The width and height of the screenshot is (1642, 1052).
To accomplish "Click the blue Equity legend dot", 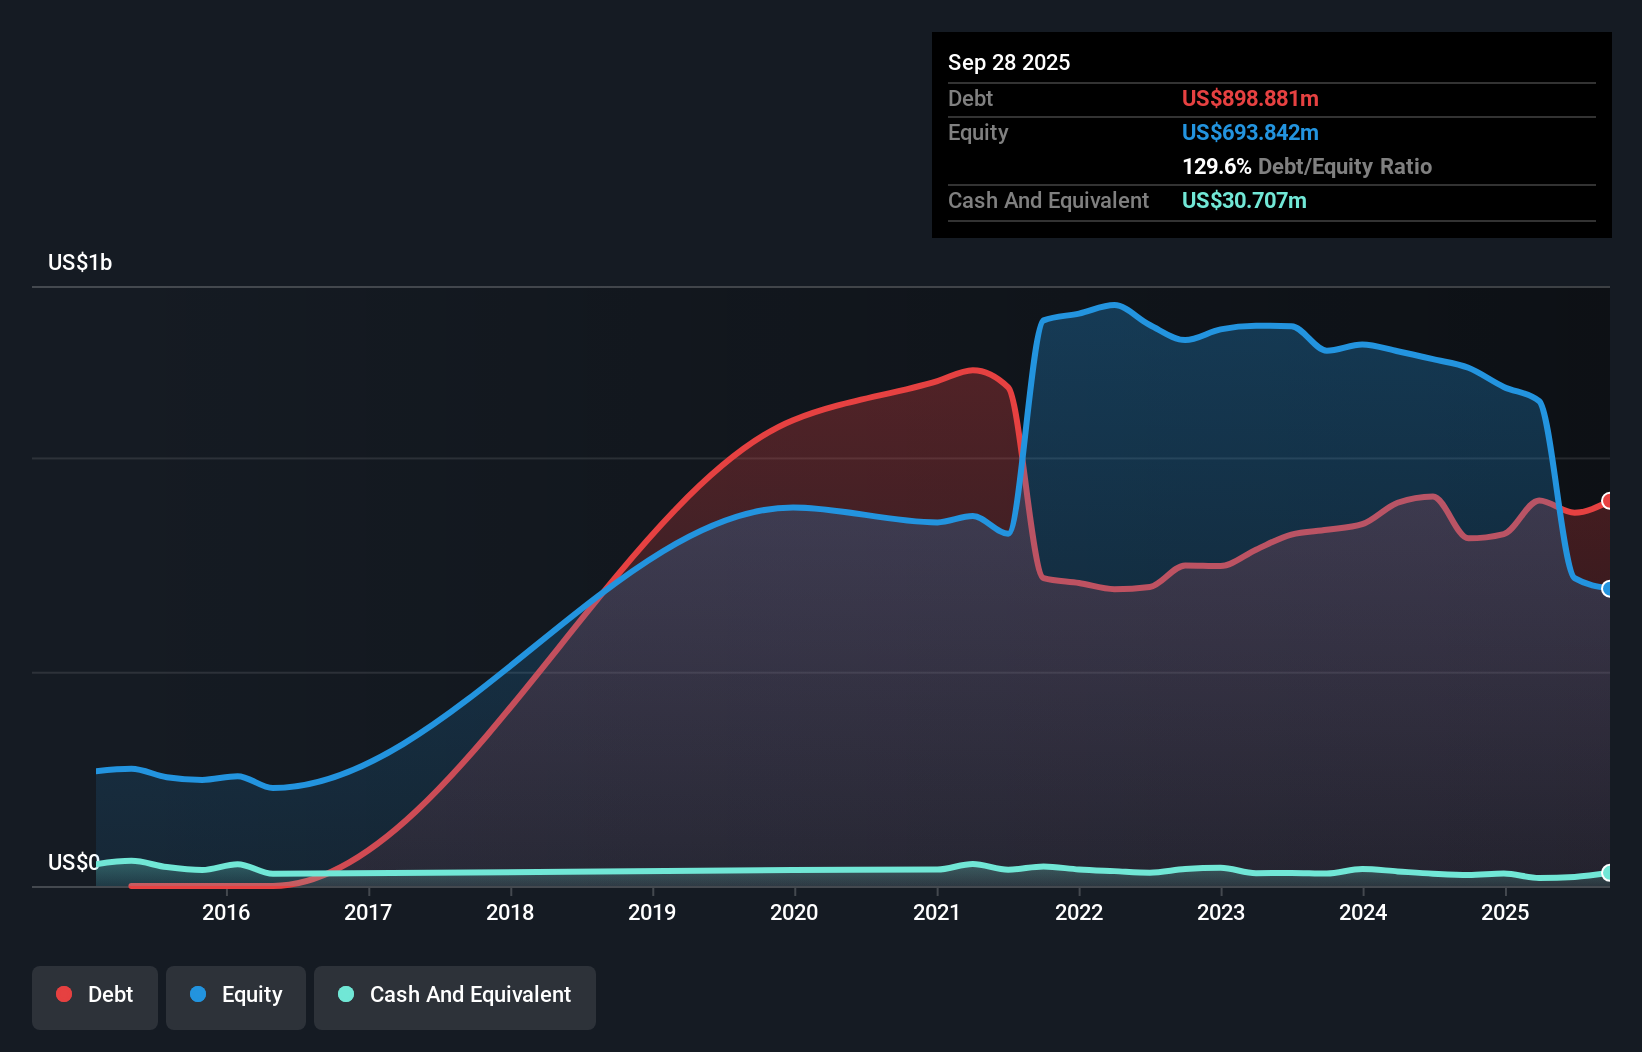I will (198, 994).
